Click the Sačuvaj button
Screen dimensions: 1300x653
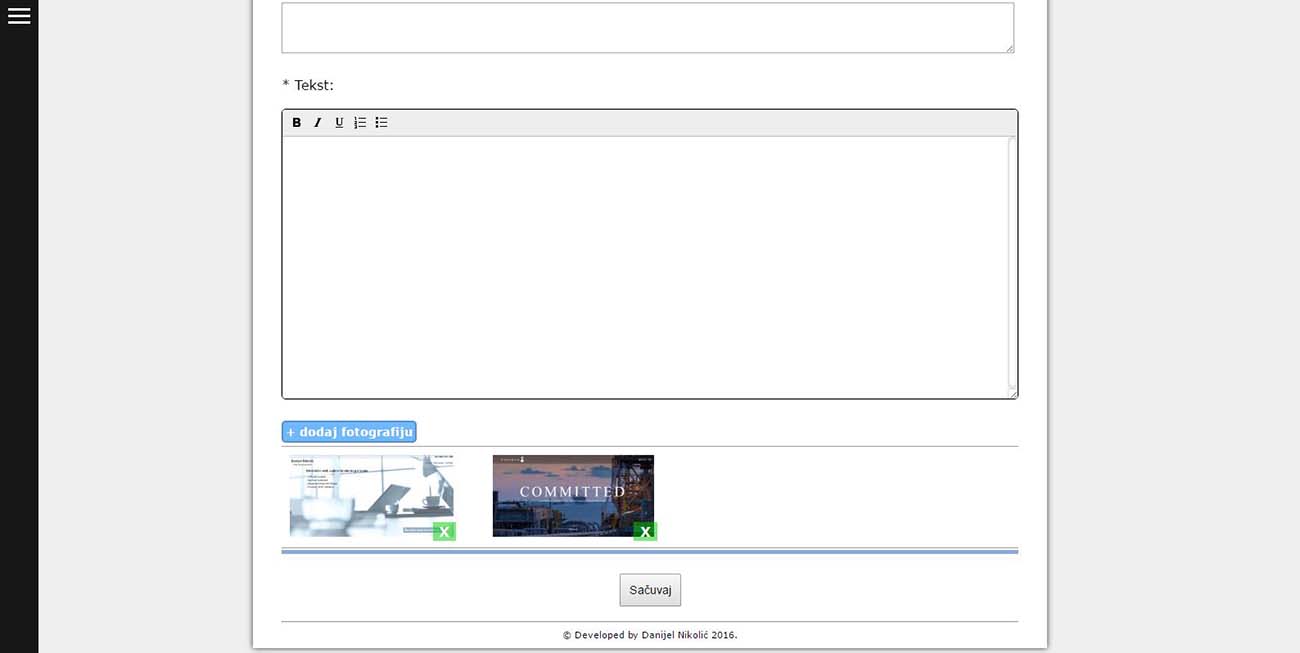650,590
